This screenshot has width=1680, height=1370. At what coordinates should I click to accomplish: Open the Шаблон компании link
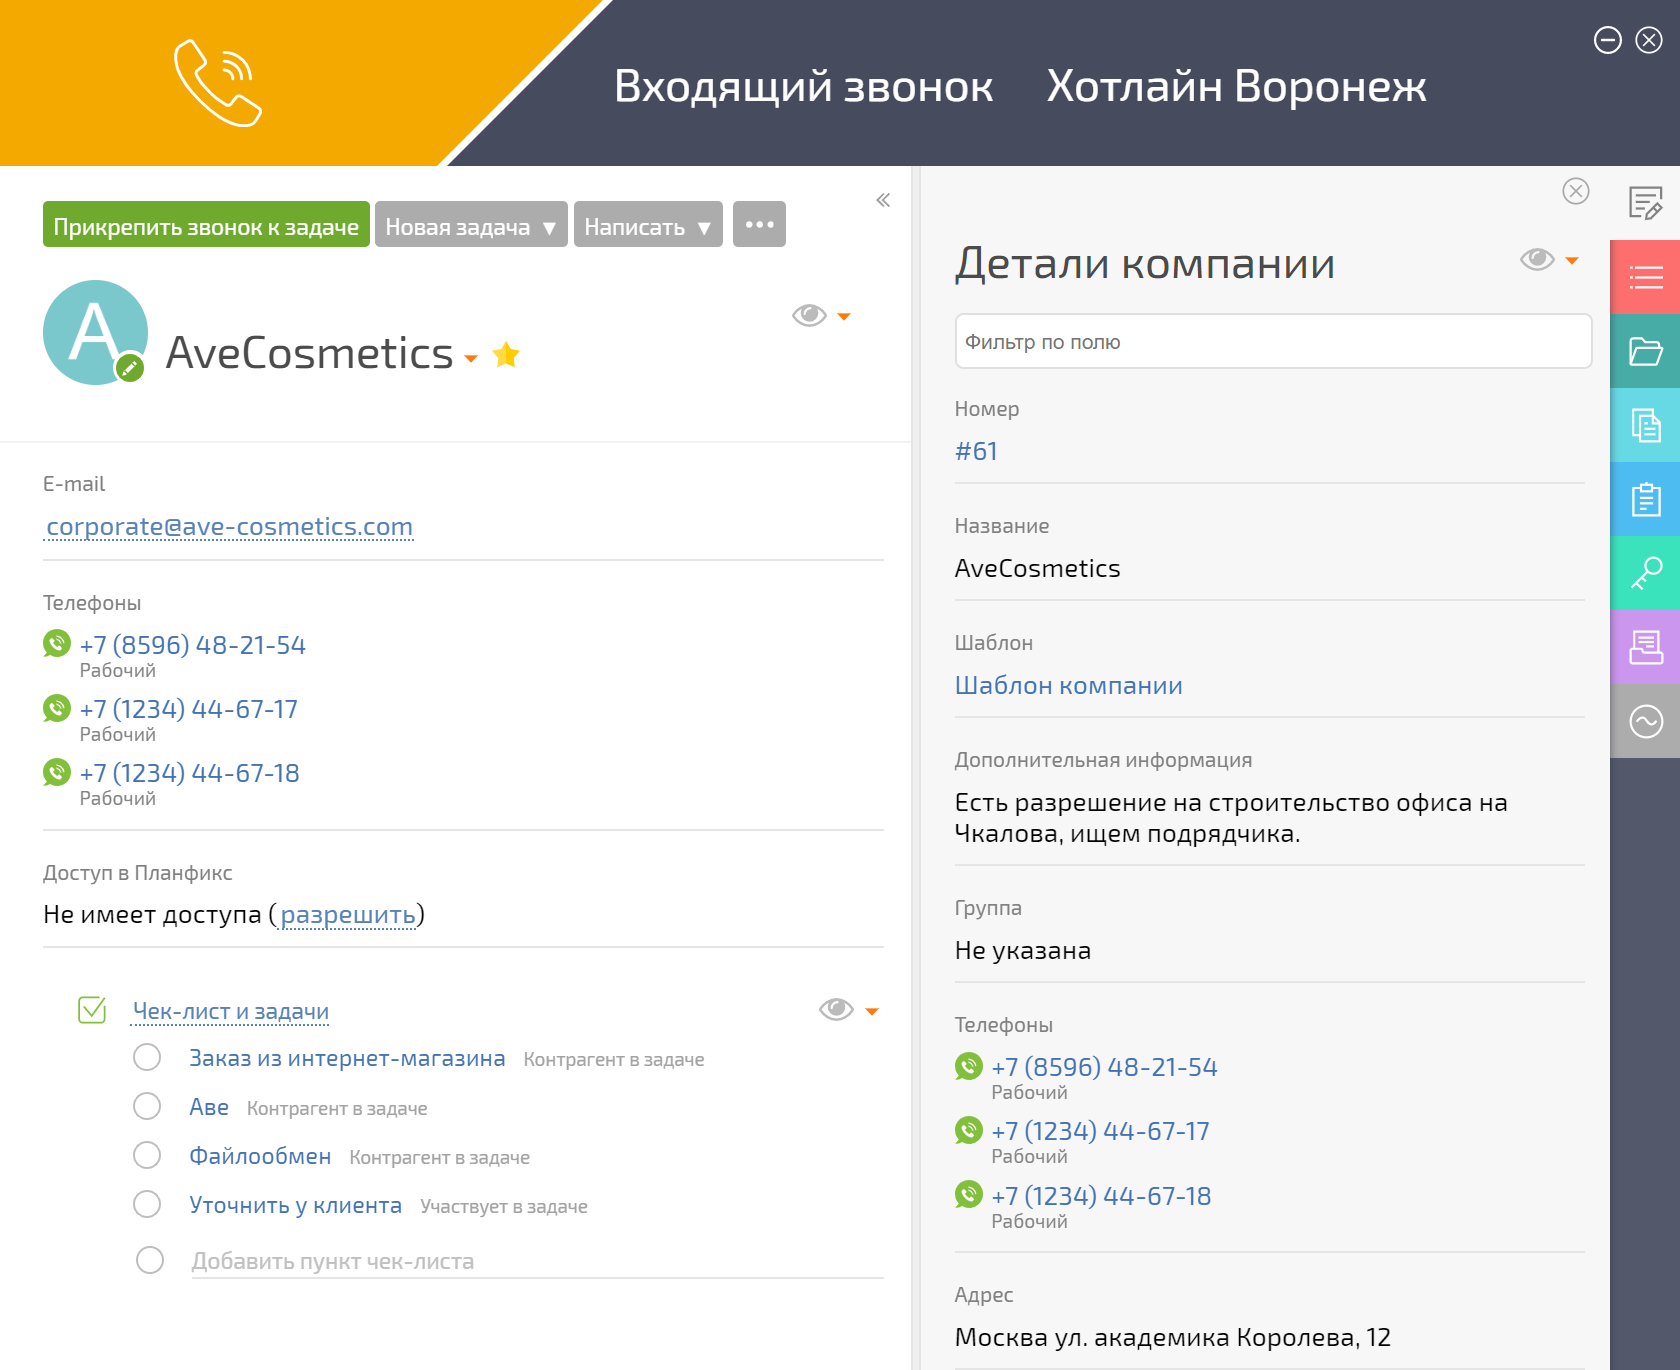(x=1068, y=685)
